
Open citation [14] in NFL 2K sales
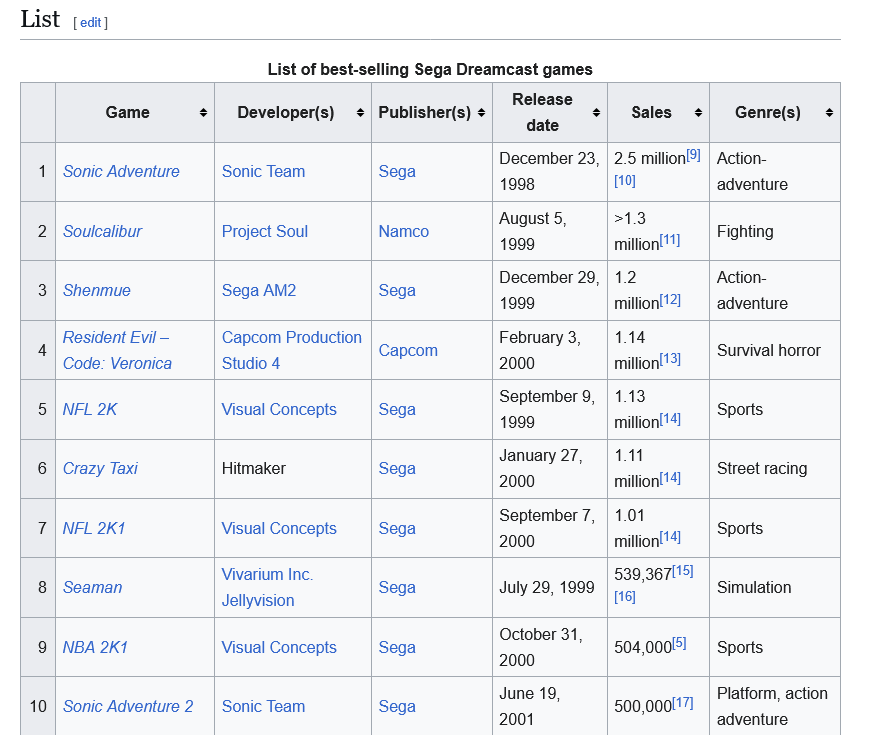[670, 419]
